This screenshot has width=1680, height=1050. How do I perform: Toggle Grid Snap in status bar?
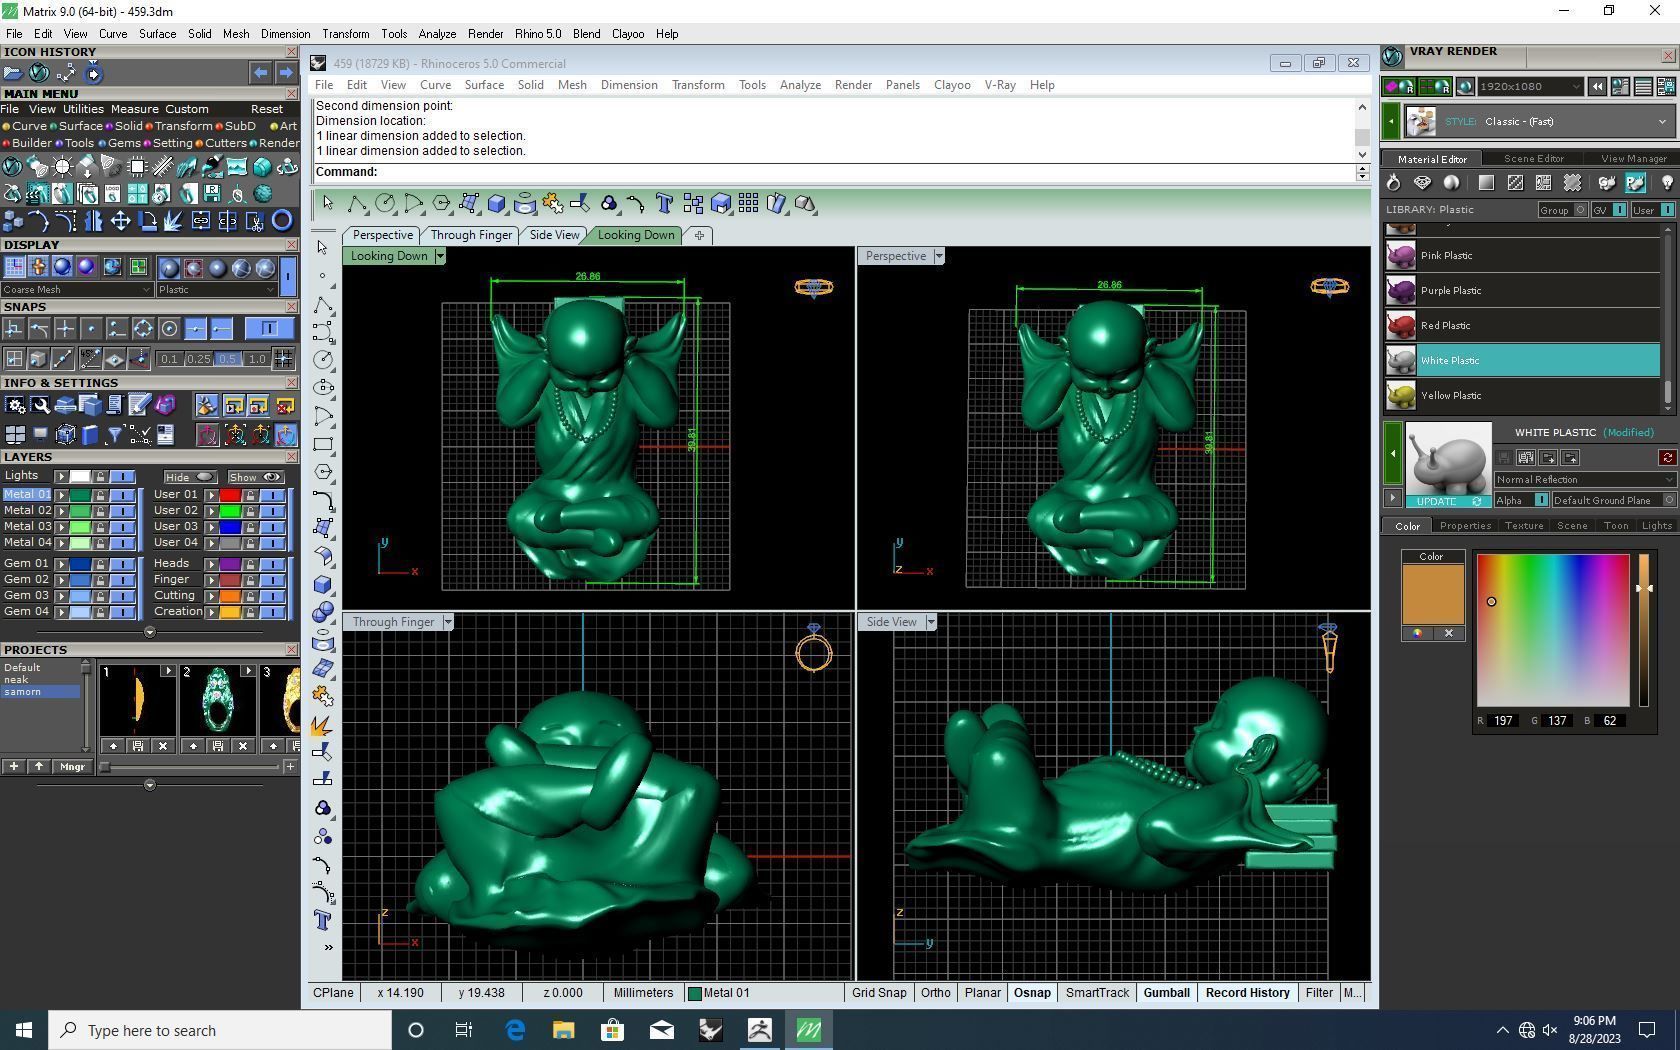point(879,993)
